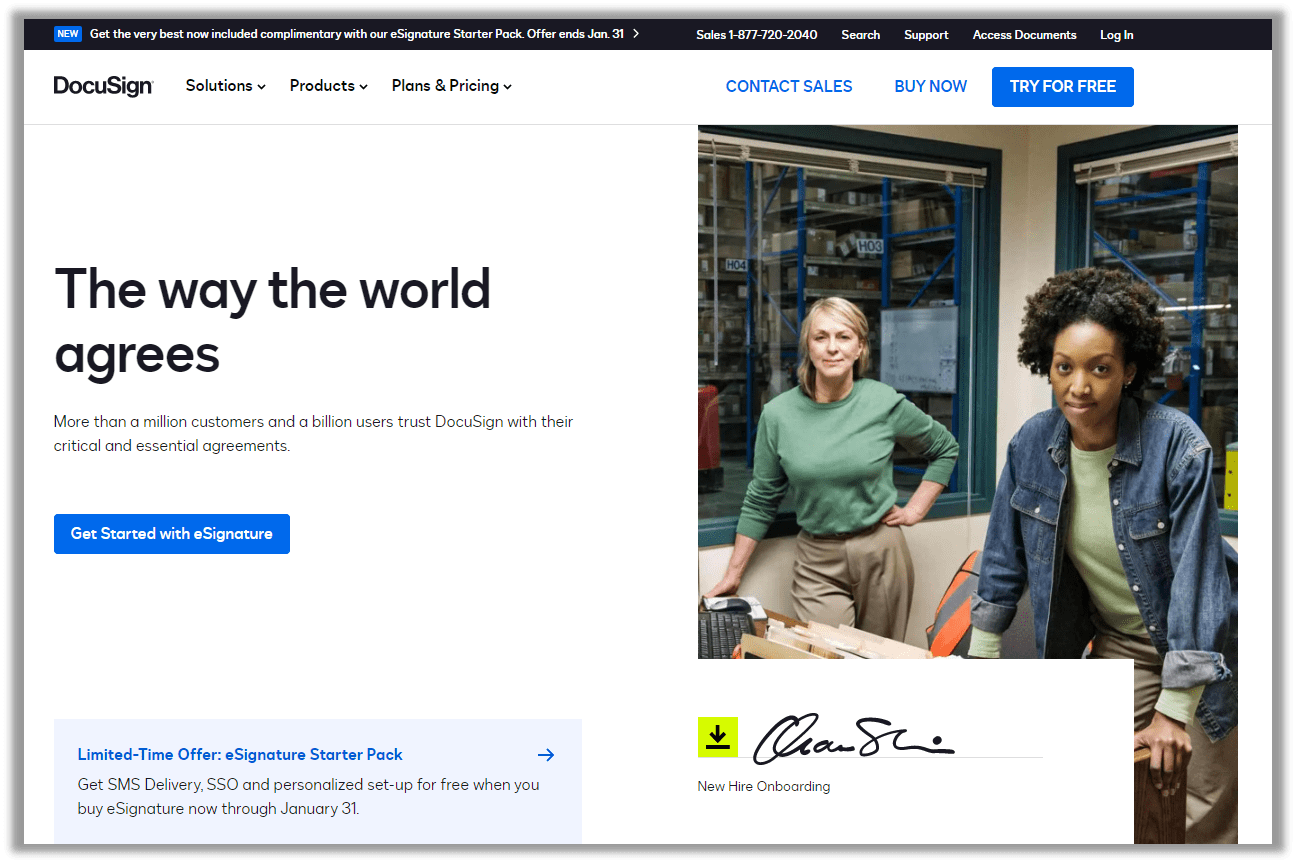Click Log In
Image resolution: width=1296 pixels, height=863 pixels.
click(x=1116, y=34)
